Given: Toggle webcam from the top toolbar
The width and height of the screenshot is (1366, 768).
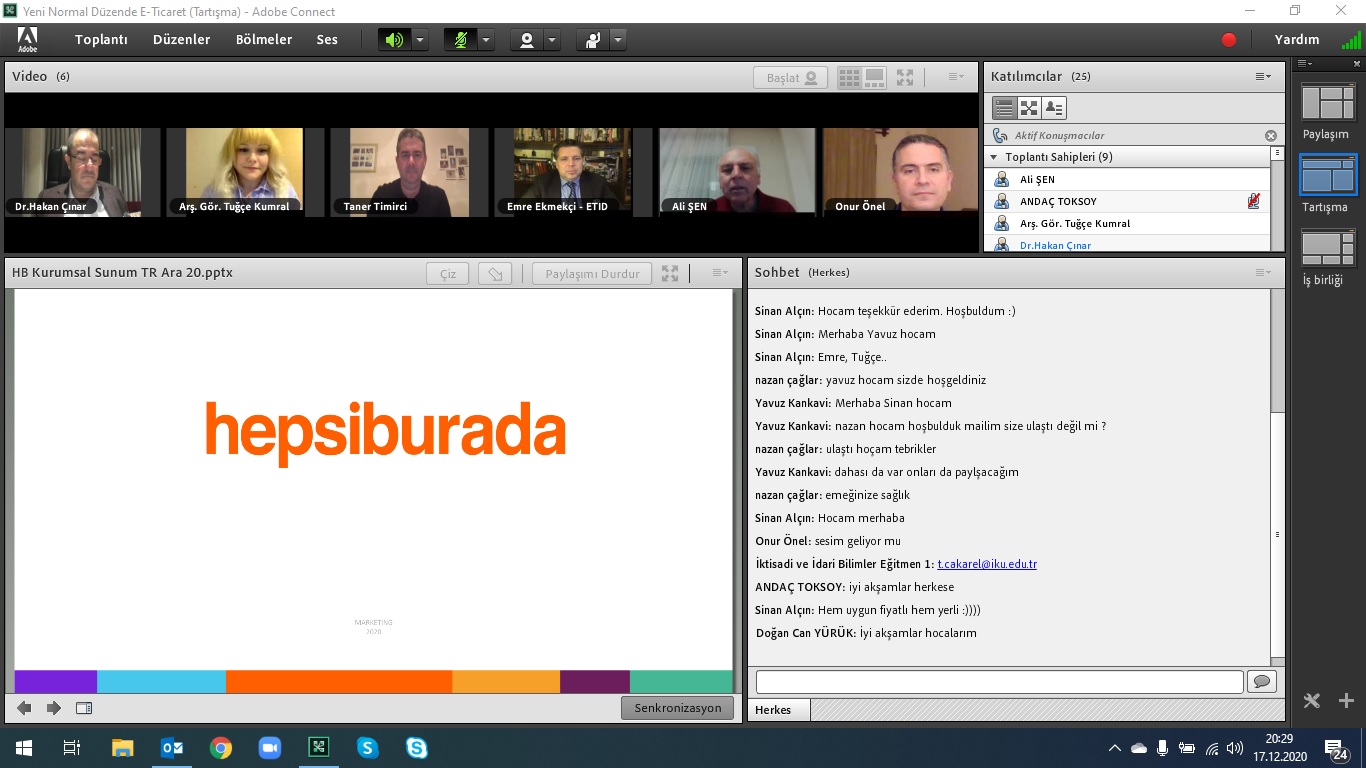Looking at the screenshot, I should 527,40.
